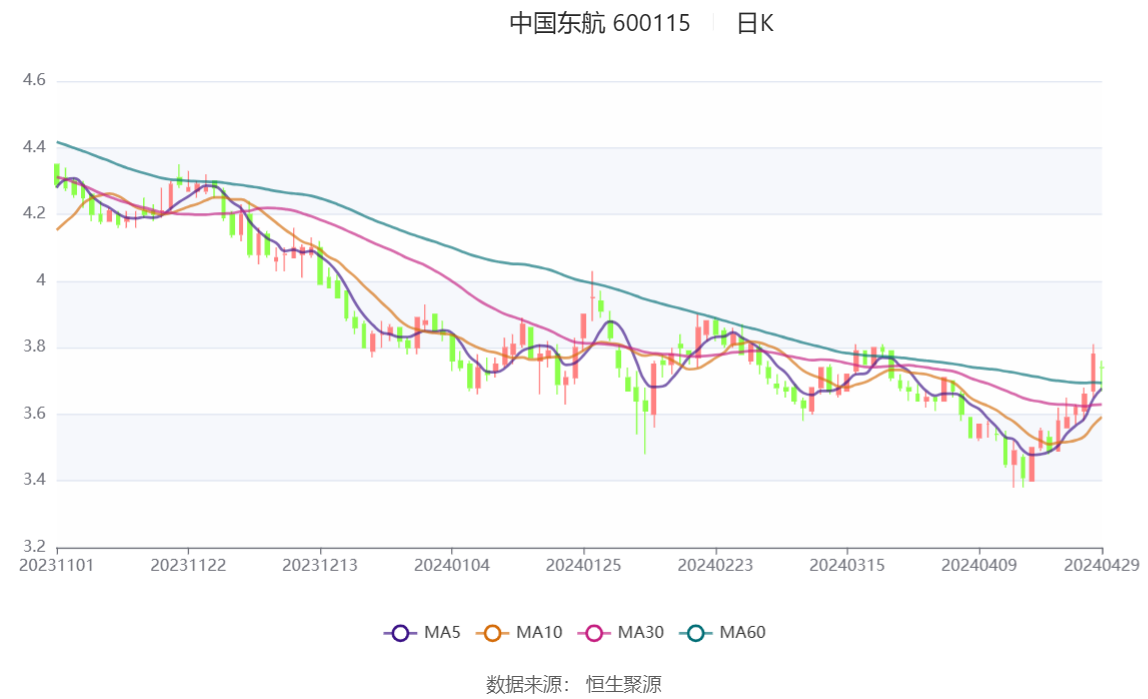Click the 3.2 value on the price axis
Screen dimensions: 1148x699
click(x=35, y=547)
